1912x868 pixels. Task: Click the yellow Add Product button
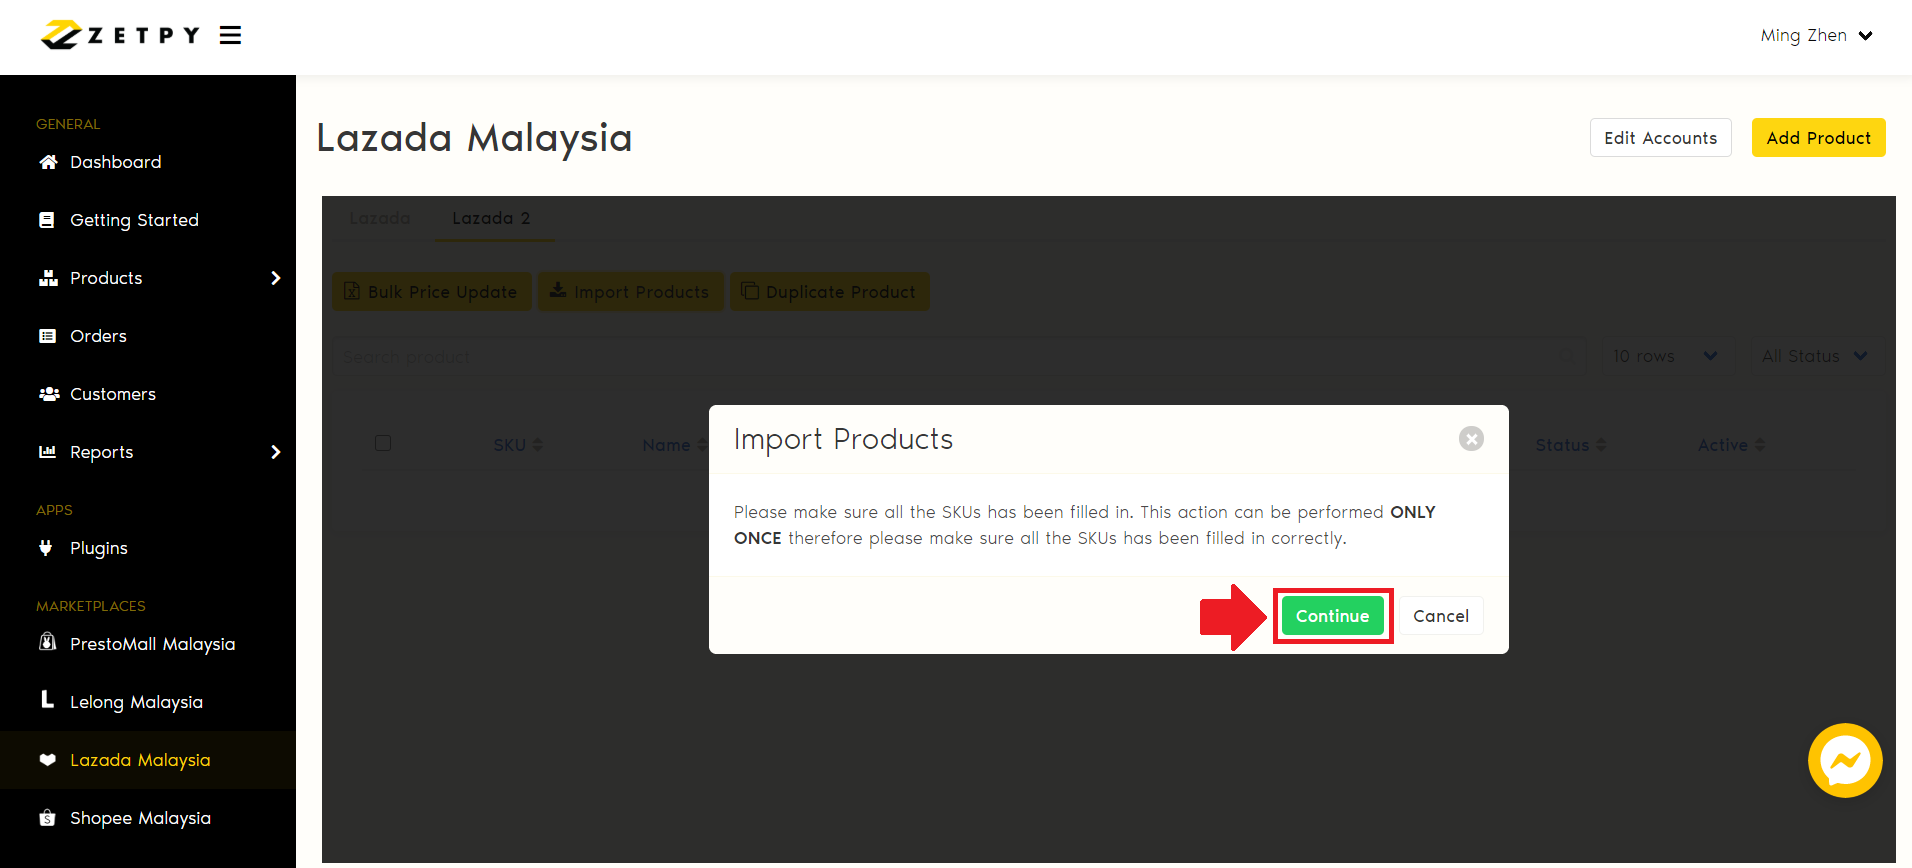click(x=1818, y=138)
